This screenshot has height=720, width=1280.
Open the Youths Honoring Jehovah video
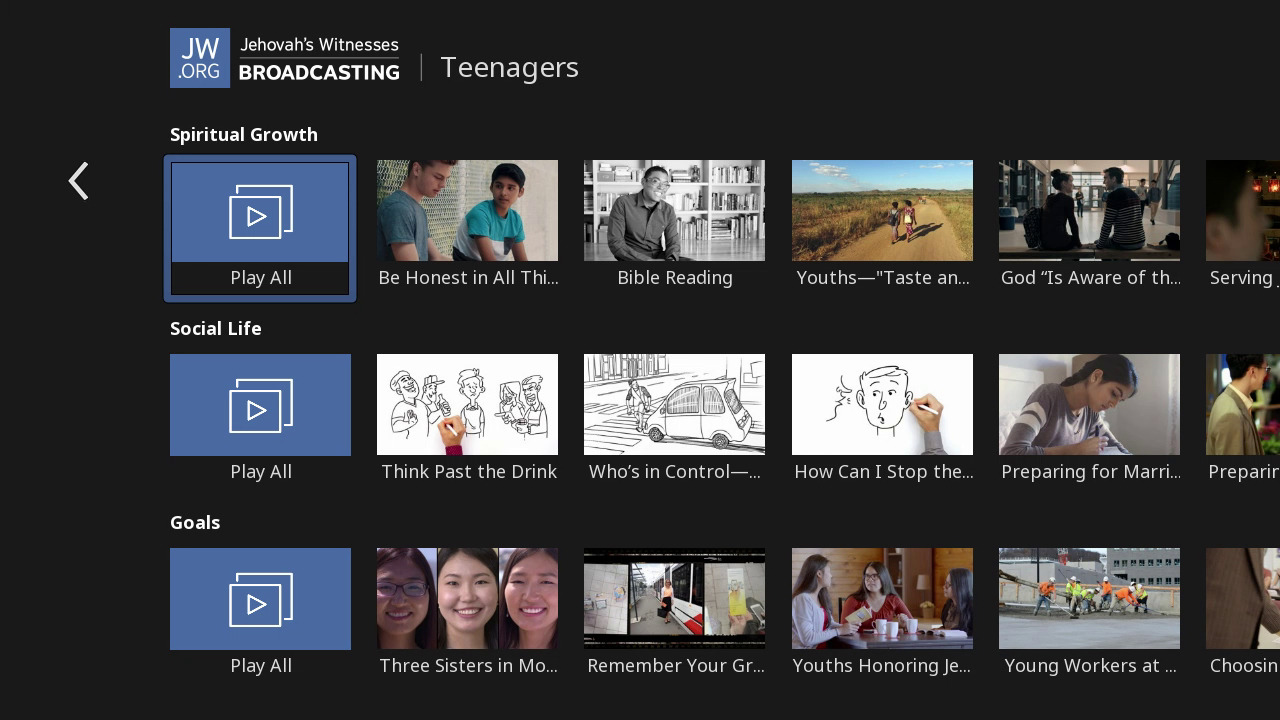click(882, 599)
